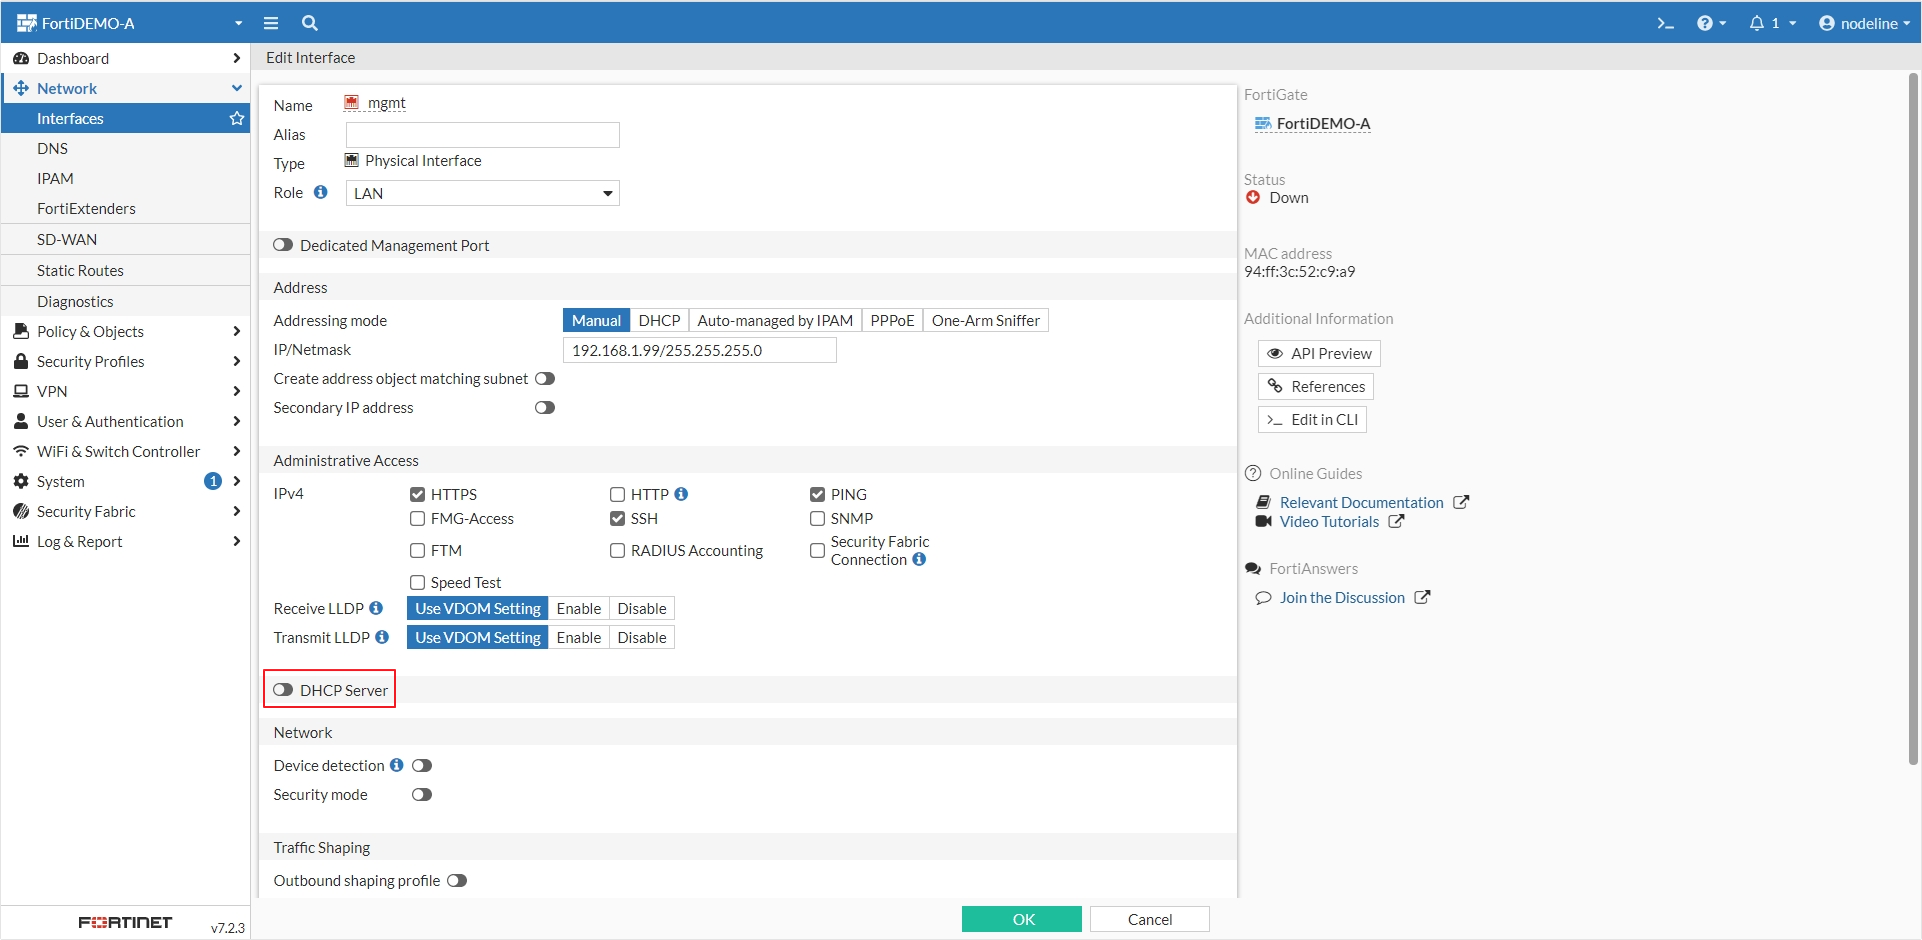1922x940 pixels.
Task: Click the OK button
Action: [x=1022, y=919]
